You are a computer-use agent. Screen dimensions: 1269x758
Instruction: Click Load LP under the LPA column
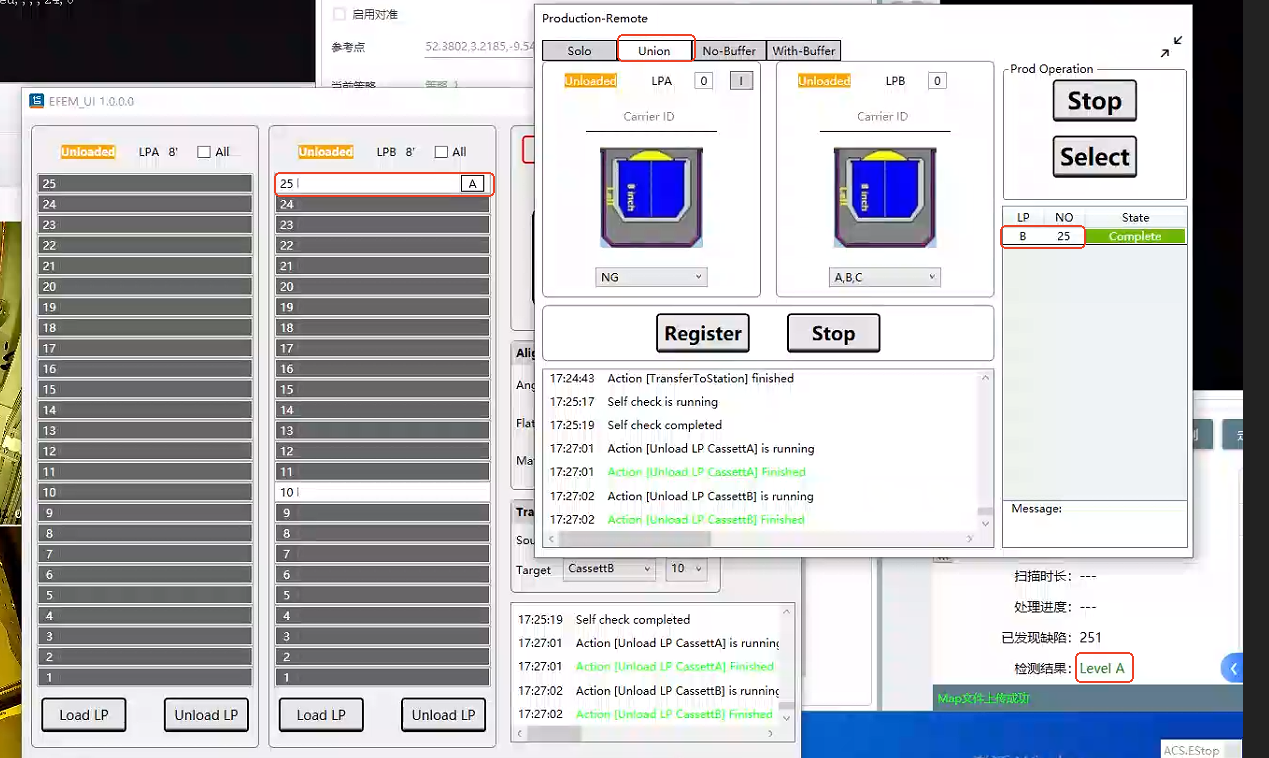pyautogui.click(x=84, y=715)
